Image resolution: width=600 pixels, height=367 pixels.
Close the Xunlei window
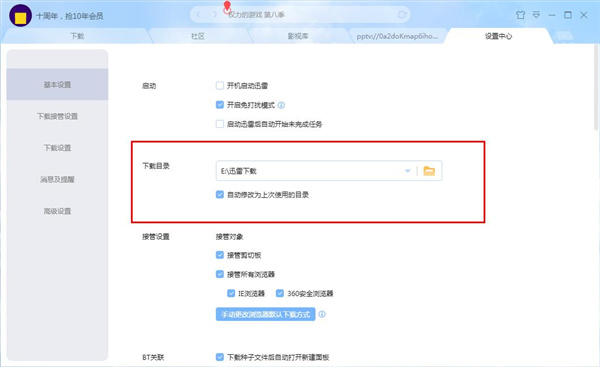584,15
